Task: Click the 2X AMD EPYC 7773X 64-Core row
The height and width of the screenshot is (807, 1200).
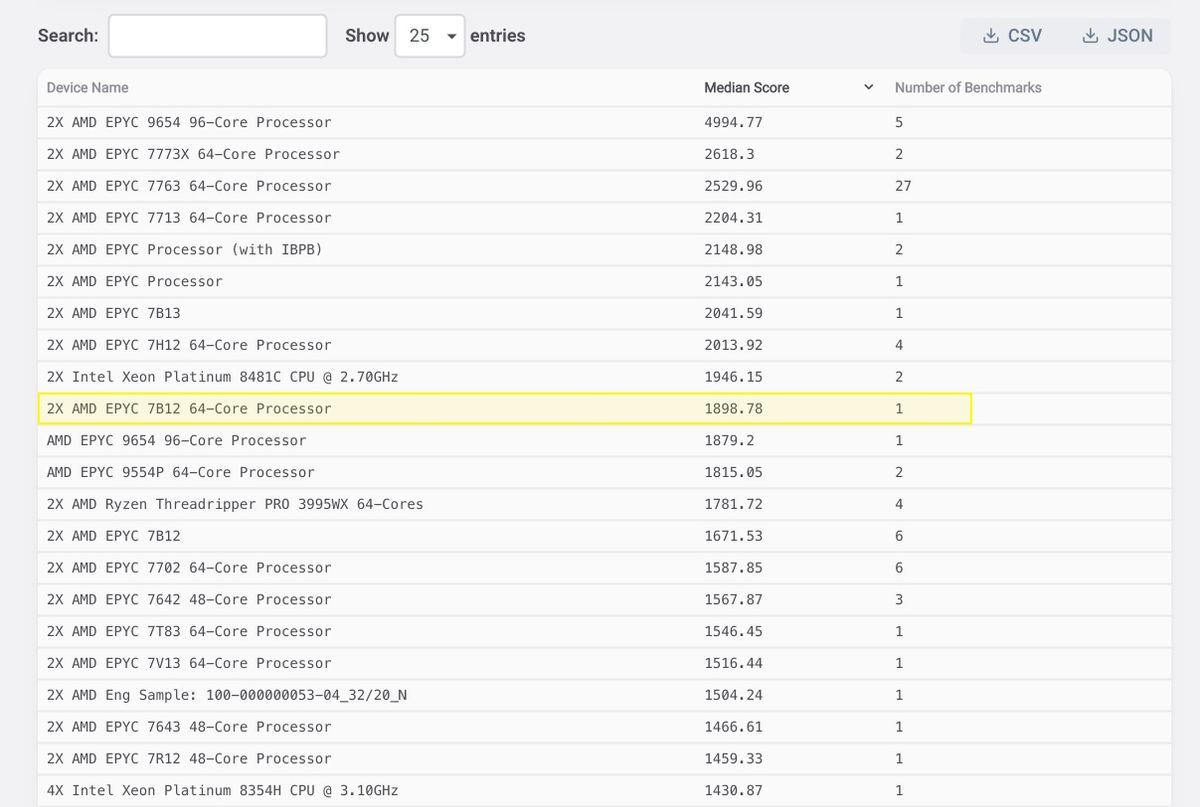Action: (193, 154)
